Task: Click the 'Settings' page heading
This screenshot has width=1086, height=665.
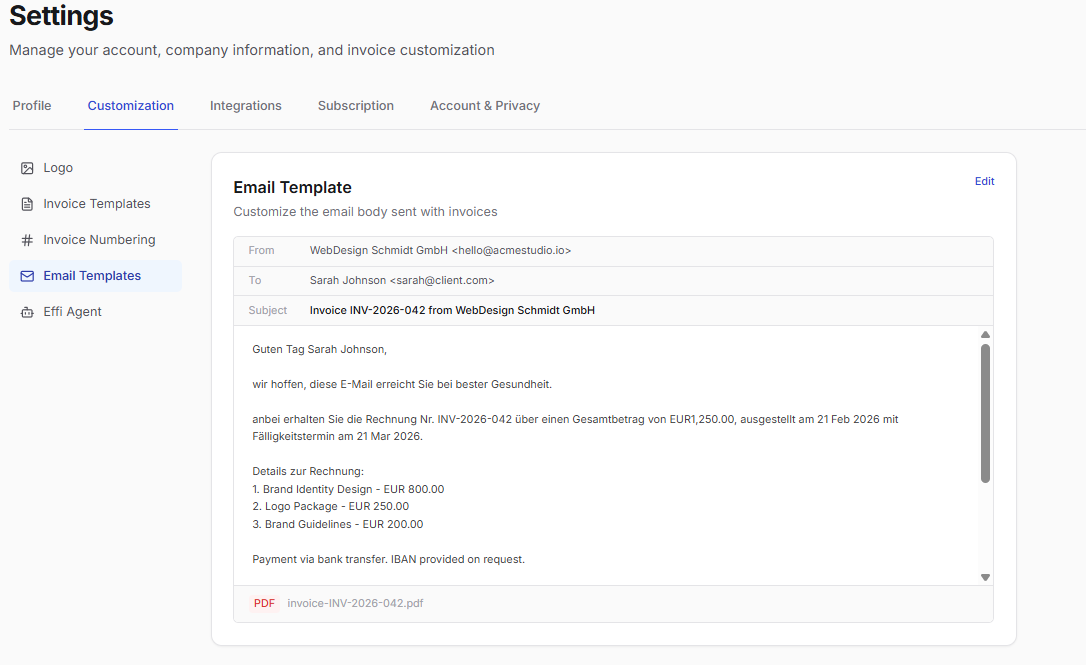Action: 61,15
